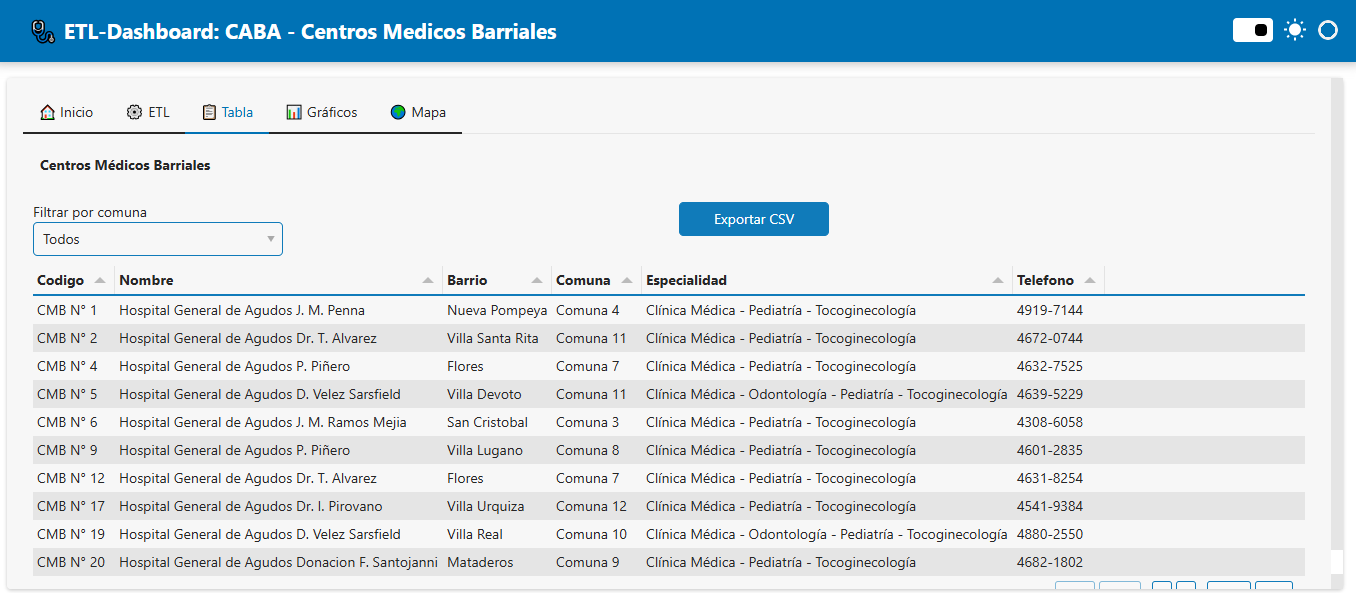
Task: Sort by the Telefono column arrow
Action: coord(1090,281)
